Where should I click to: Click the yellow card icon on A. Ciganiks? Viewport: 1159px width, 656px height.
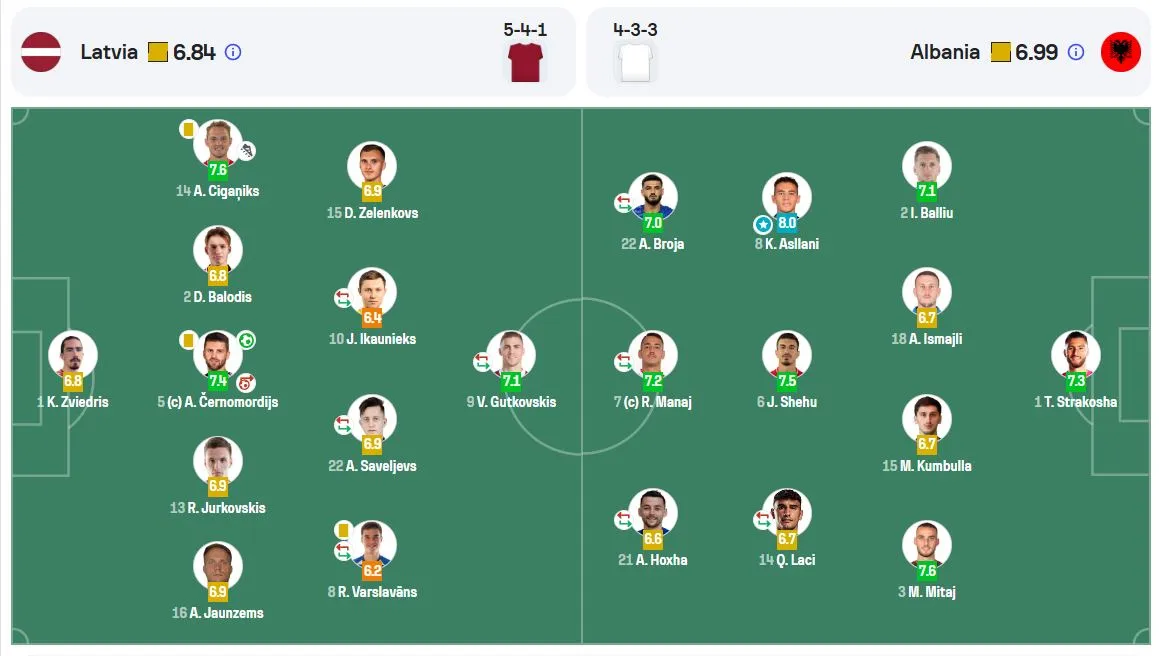click(x=188, y=129)
